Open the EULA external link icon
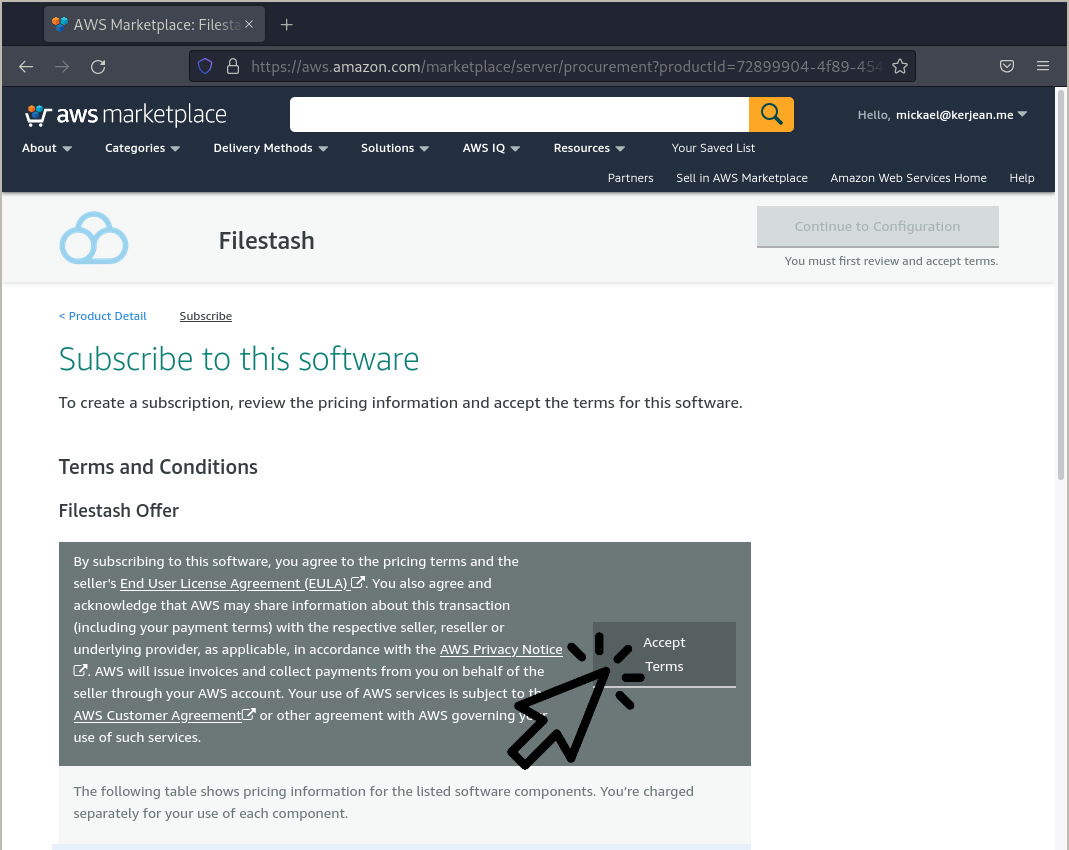Screen dimensions: 1069x850 point(357,583)
